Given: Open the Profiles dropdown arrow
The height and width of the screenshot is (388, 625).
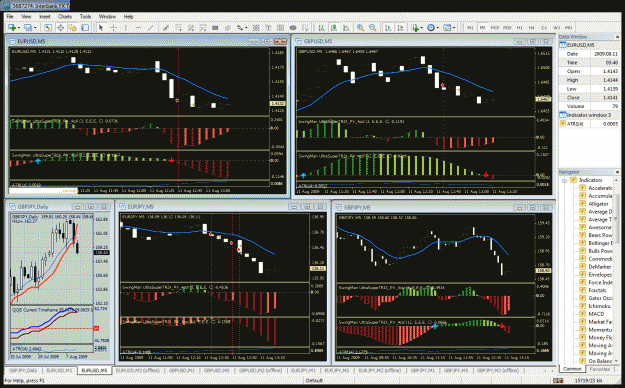Looking at the screenshot, I should point(35,28).
